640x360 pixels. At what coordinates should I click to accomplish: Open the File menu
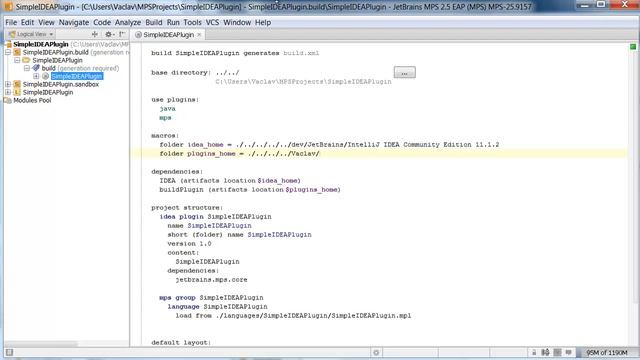point(11,22)
